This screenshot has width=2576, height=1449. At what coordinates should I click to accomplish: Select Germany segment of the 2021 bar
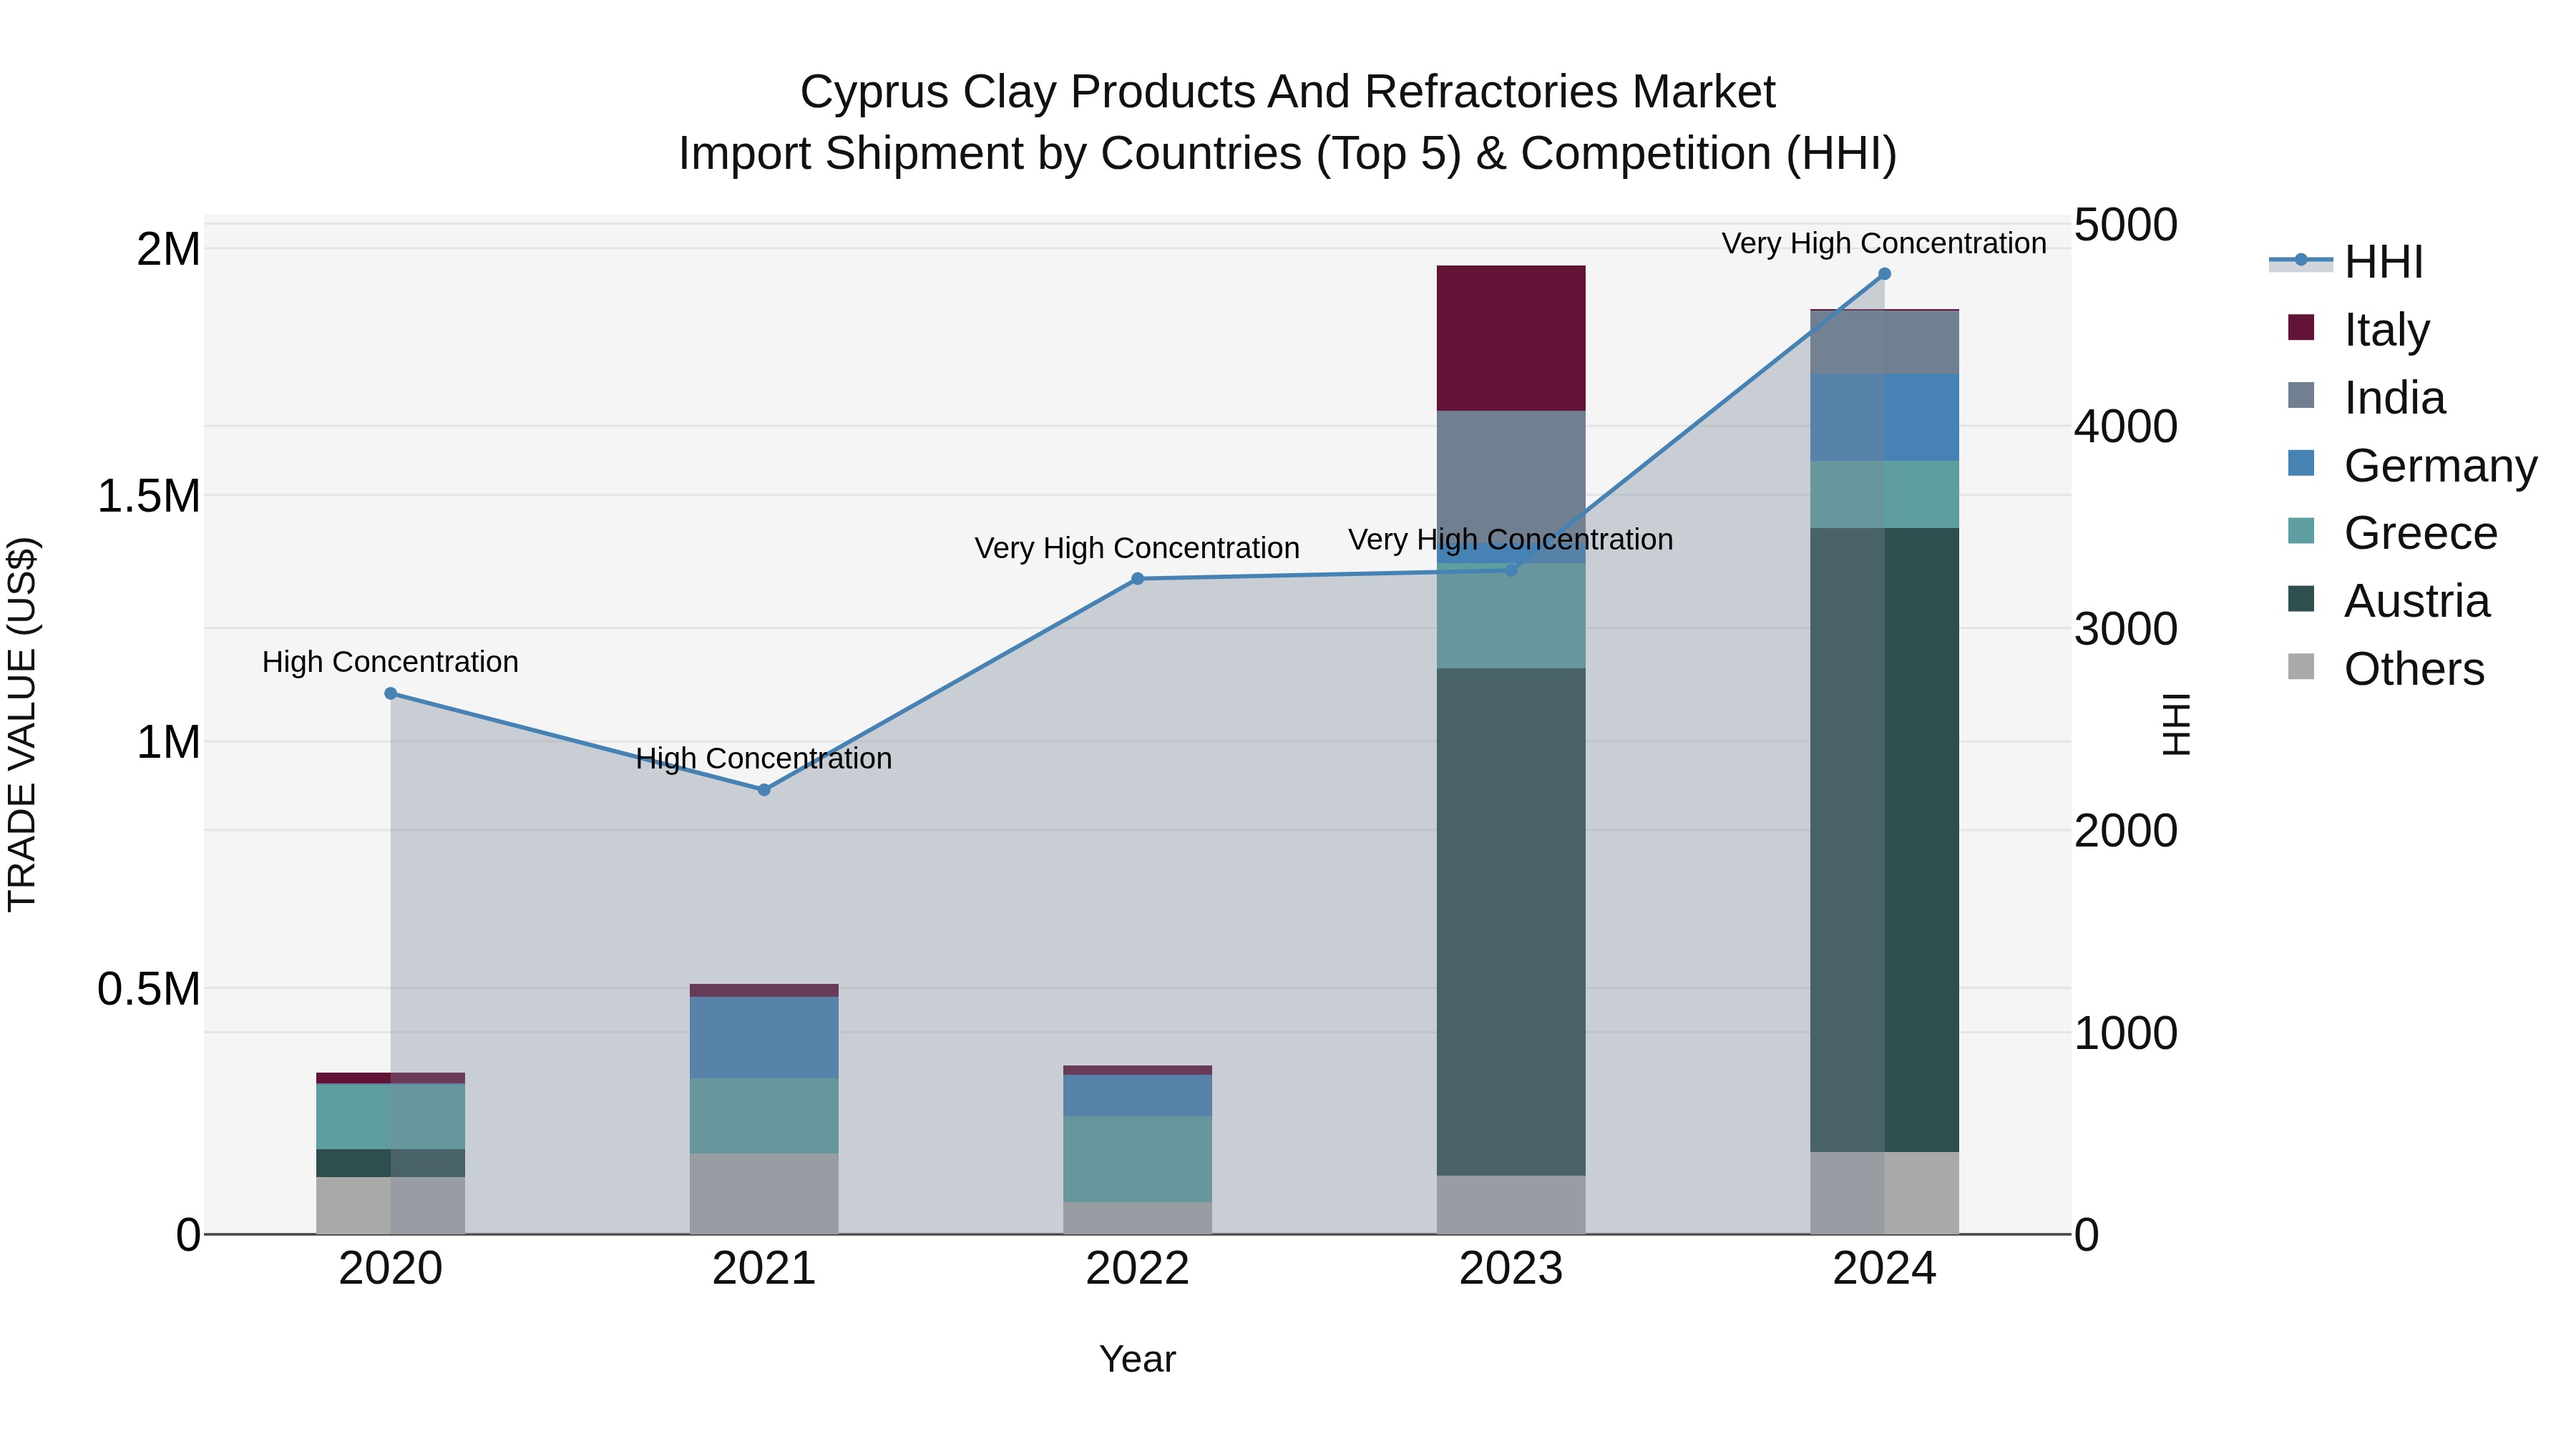(764, 1038)
